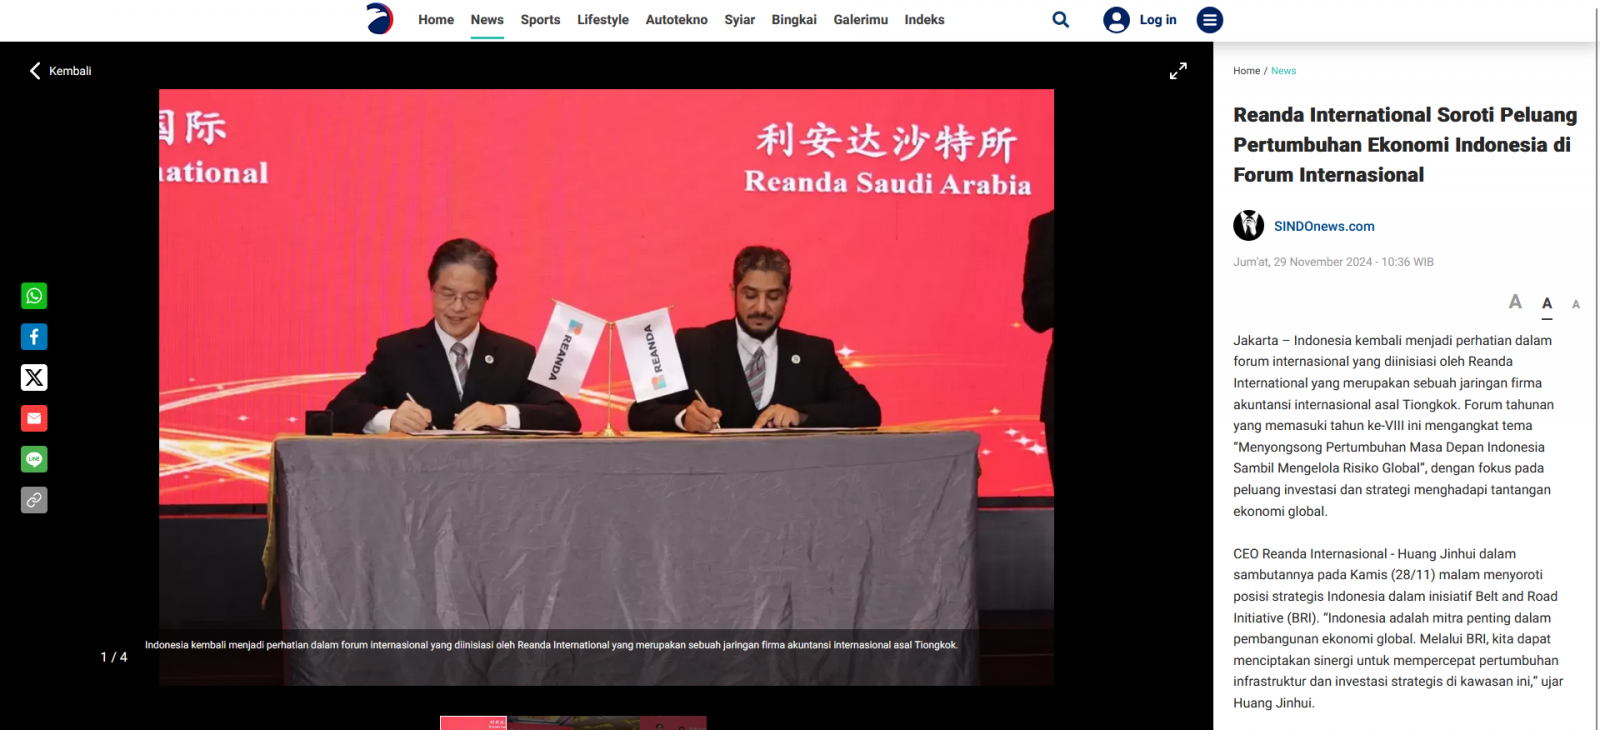Open the Syiar menu item
The height and width of the screenshot is (730, 1600).
[740, 19]
